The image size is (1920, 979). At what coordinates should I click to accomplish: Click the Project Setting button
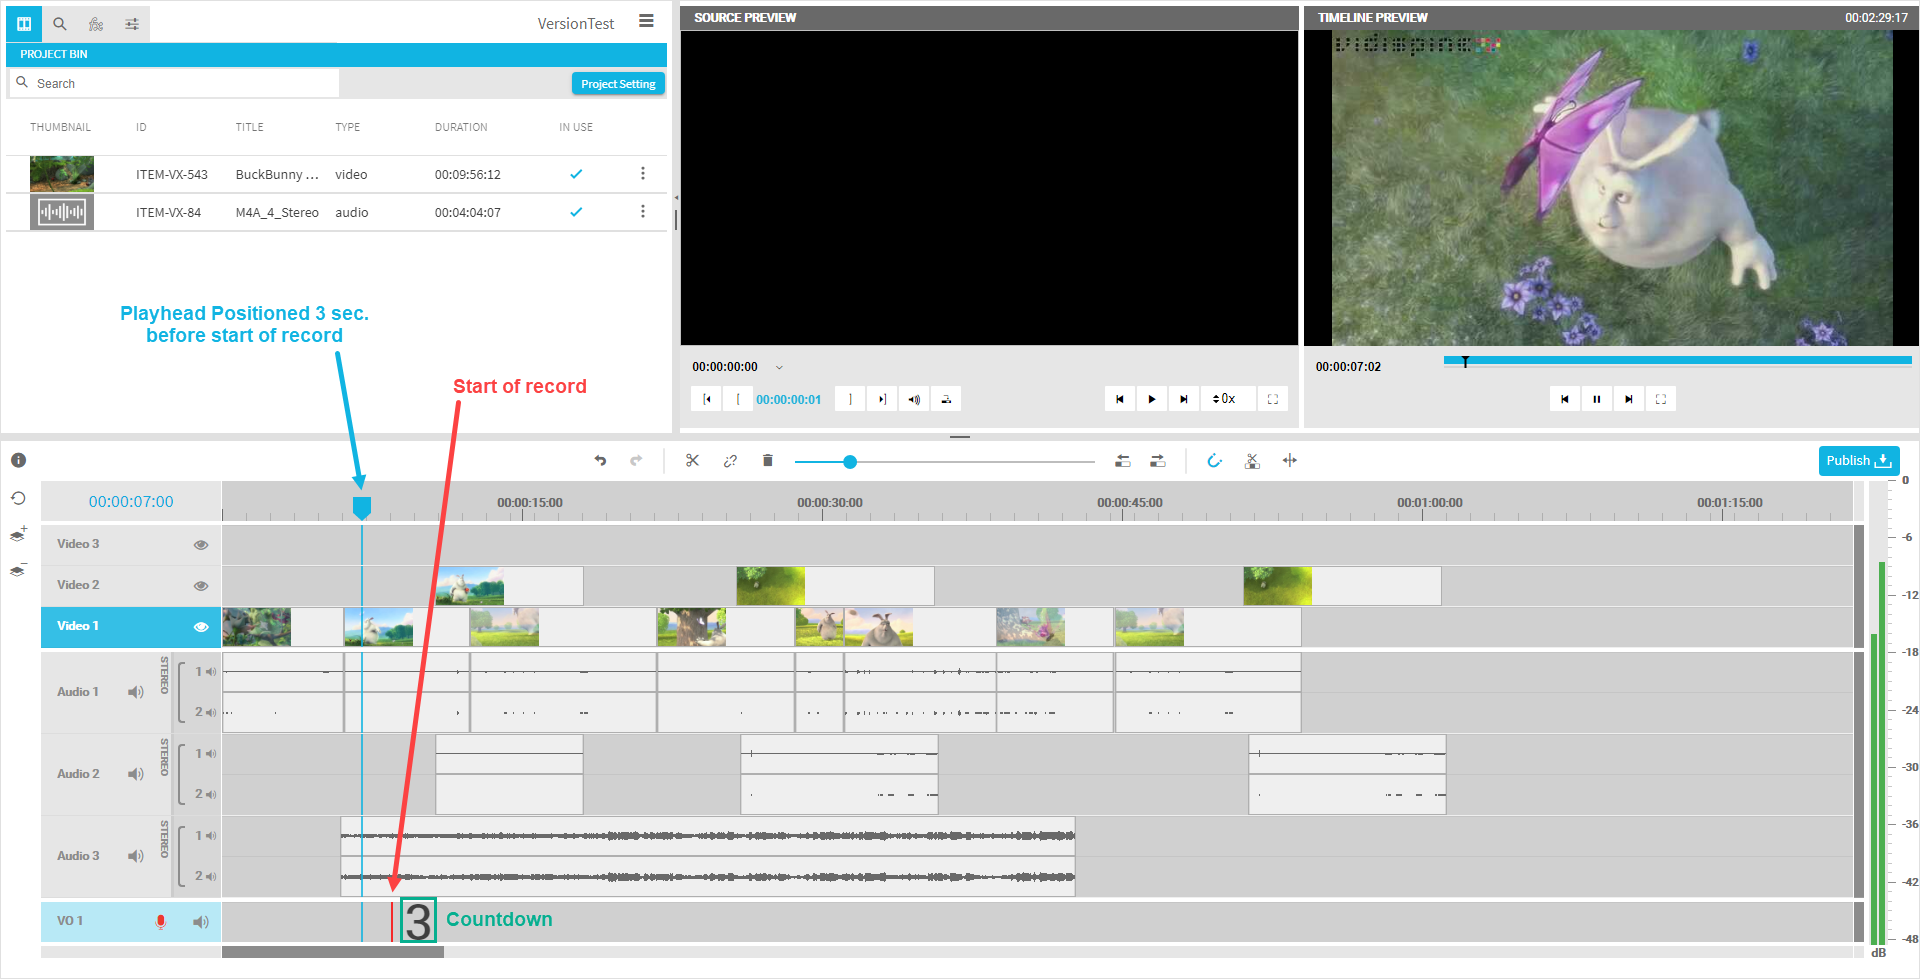click(618, 84)
